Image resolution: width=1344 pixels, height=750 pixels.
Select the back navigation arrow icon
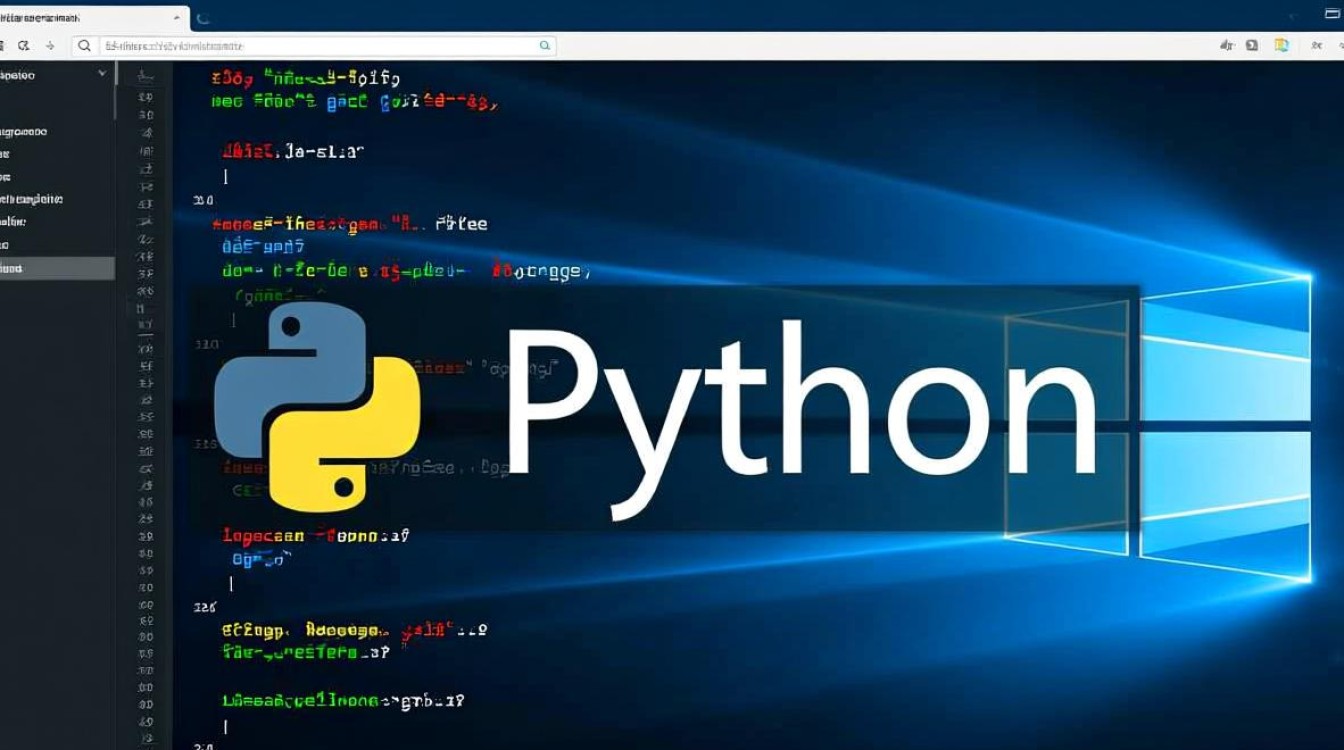coord(4,45)
